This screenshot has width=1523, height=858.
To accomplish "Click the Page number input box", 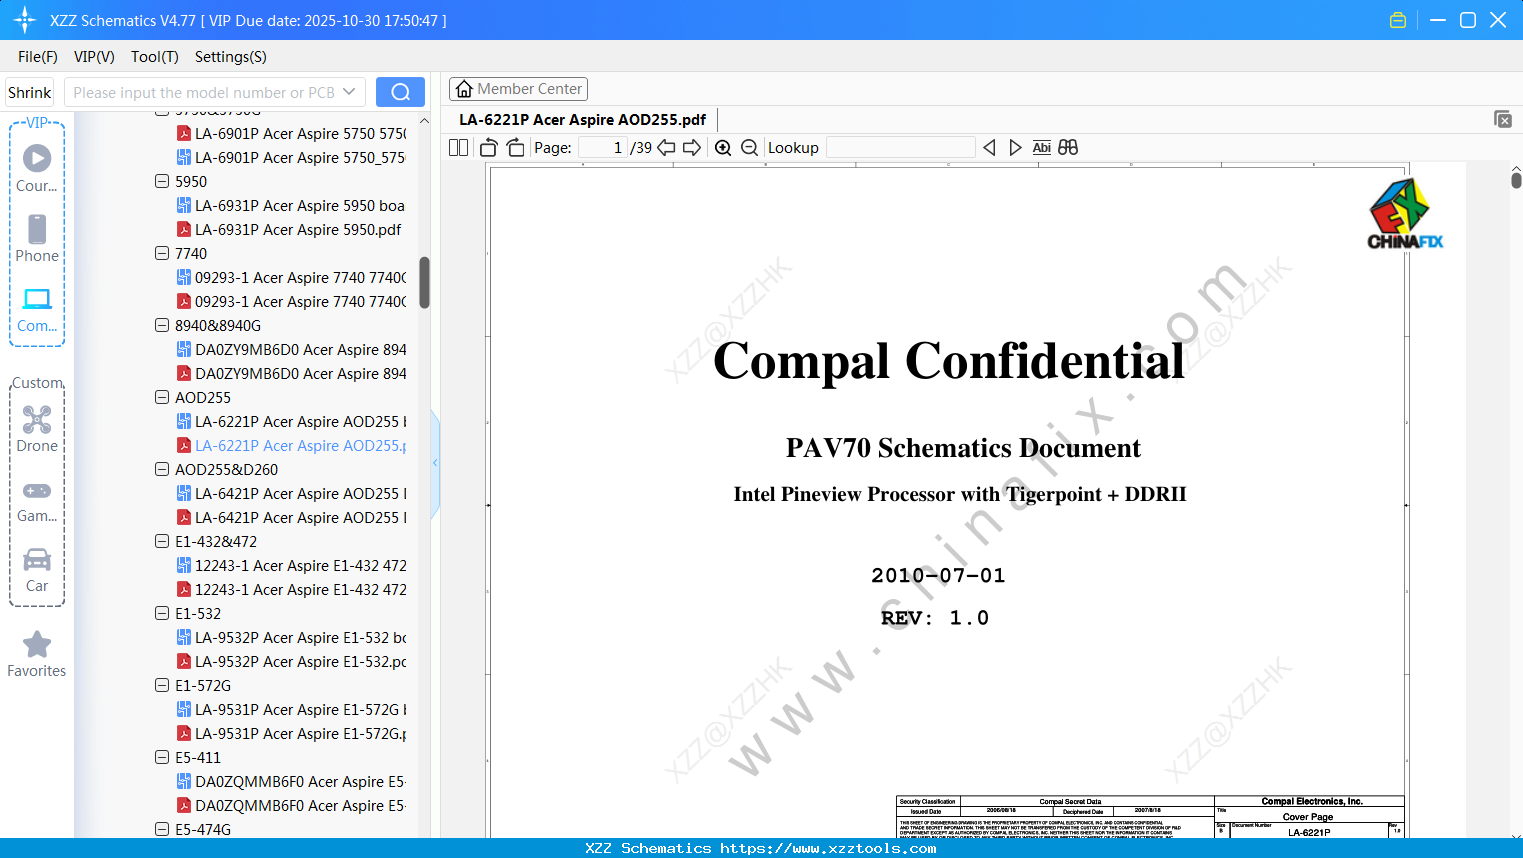I will pos(603,148).
